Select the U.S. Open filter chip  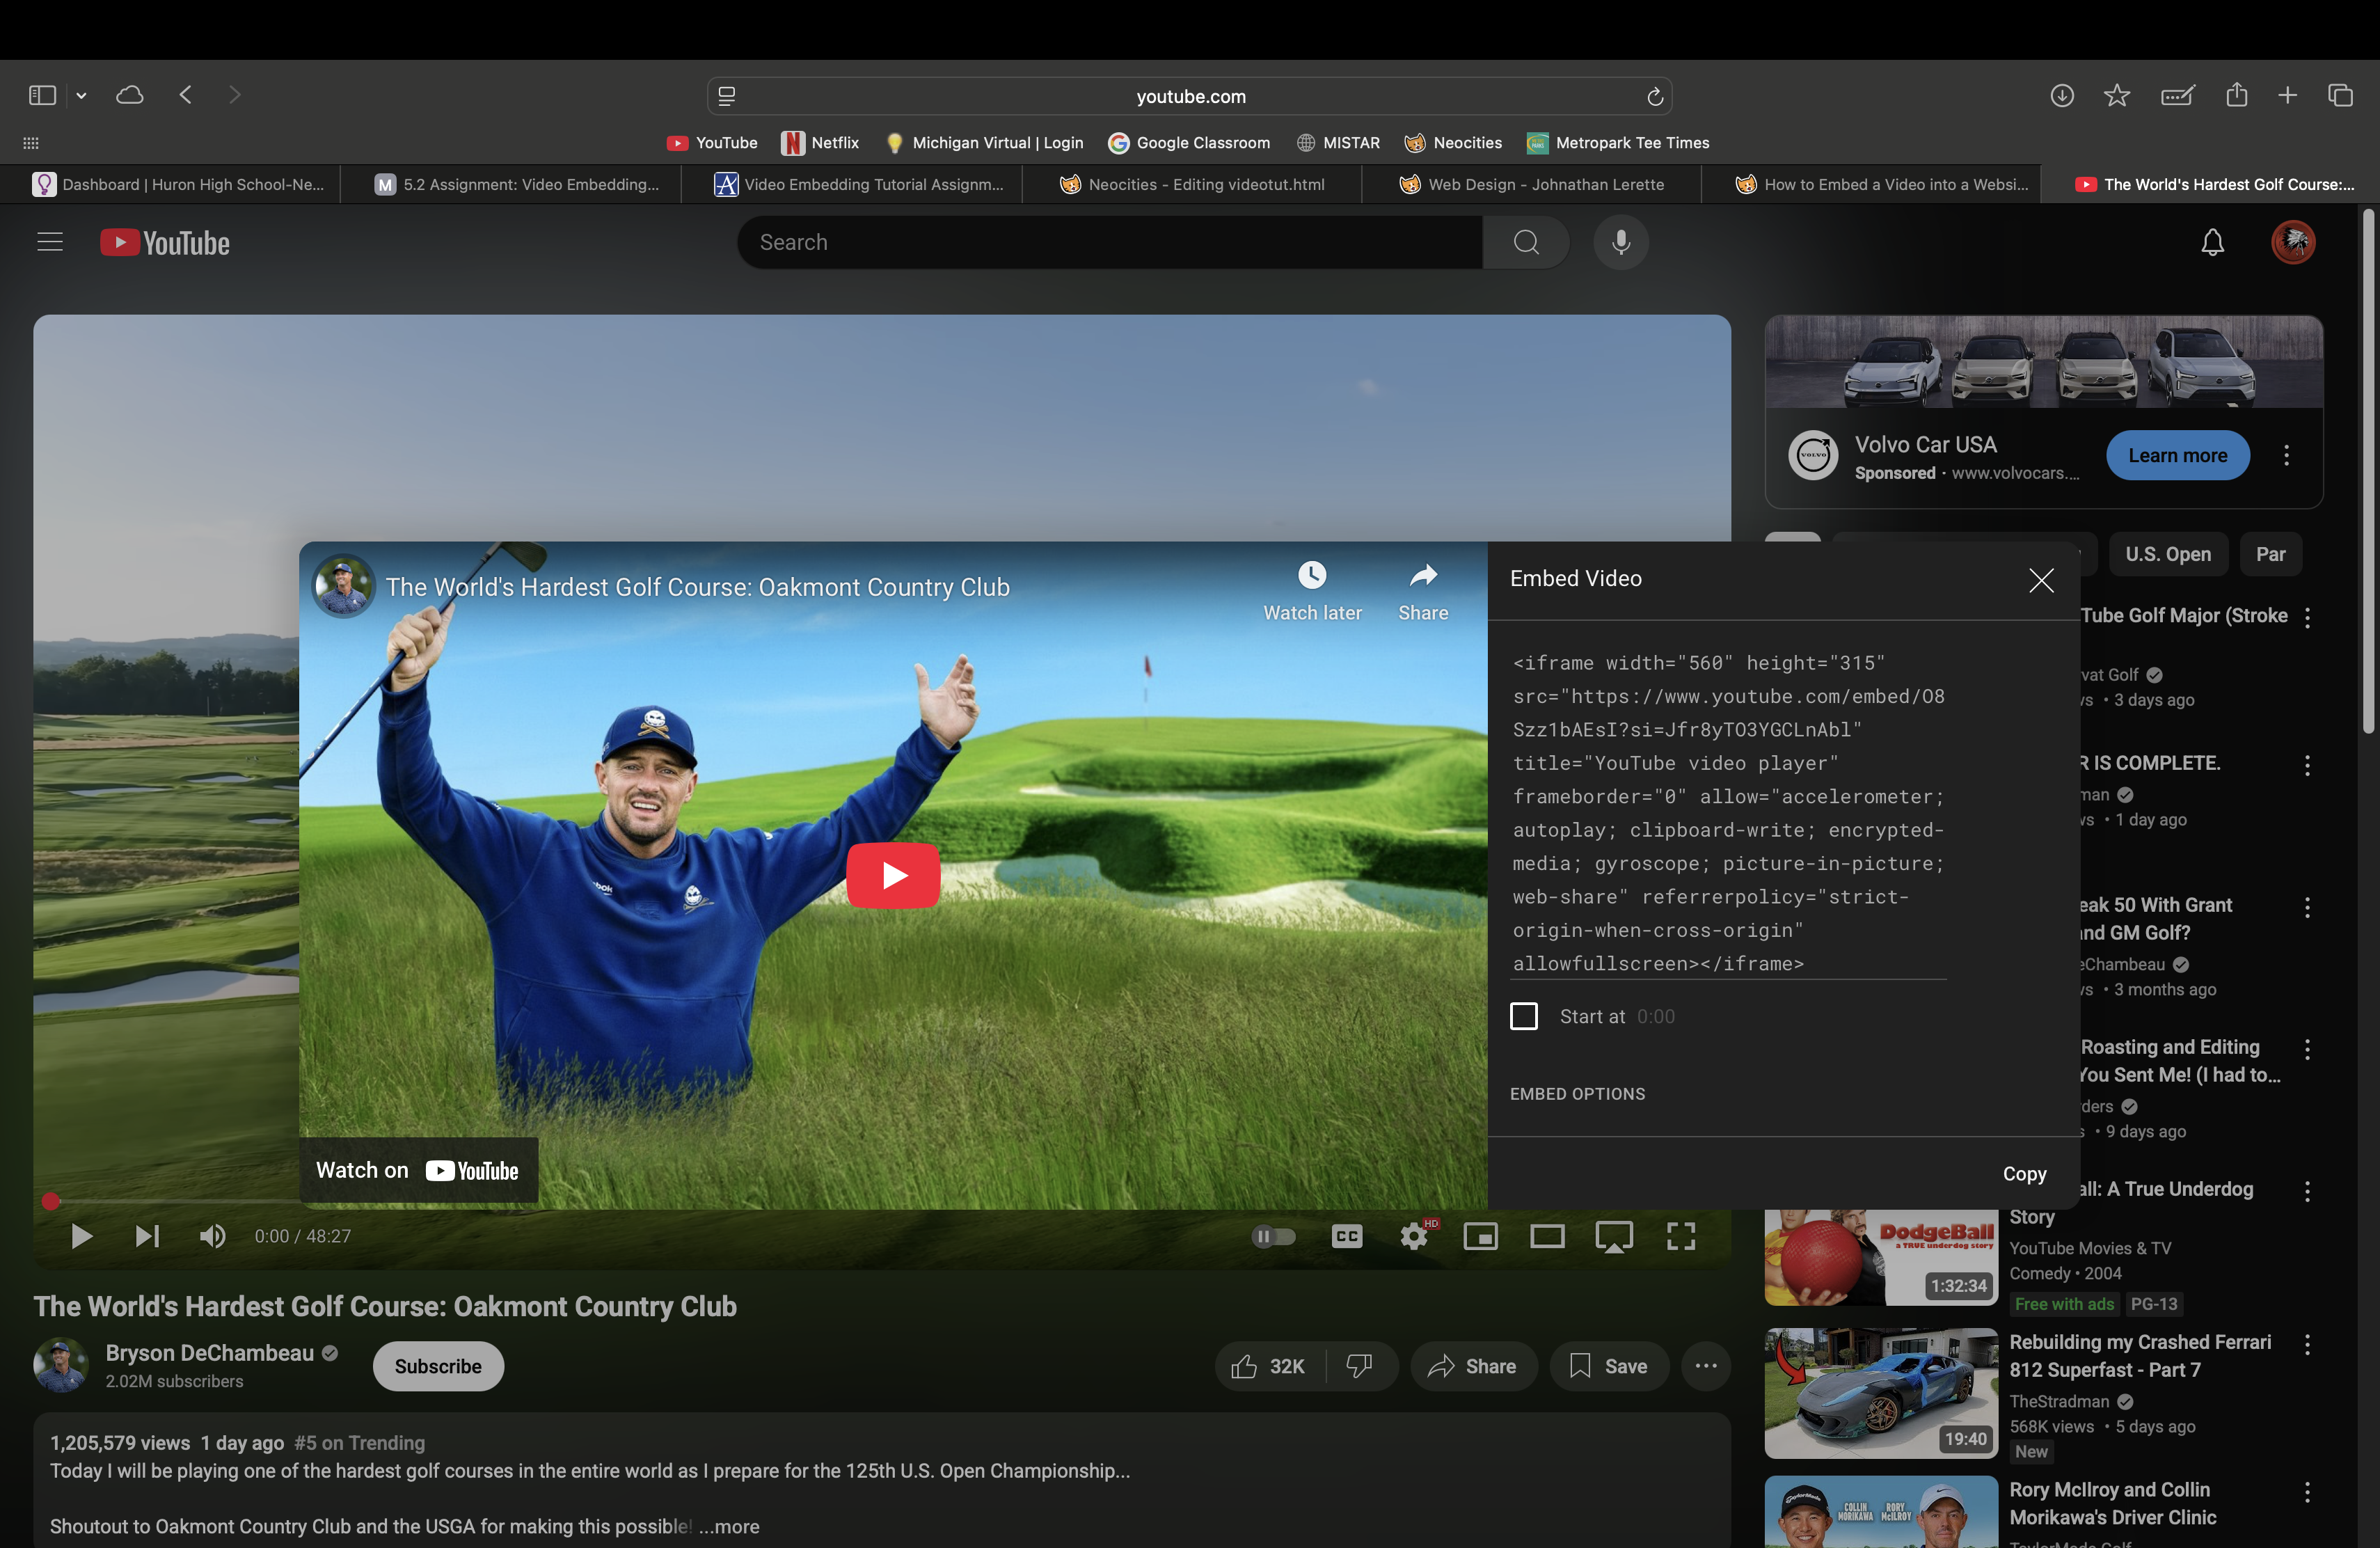[x=2168, y=554]
